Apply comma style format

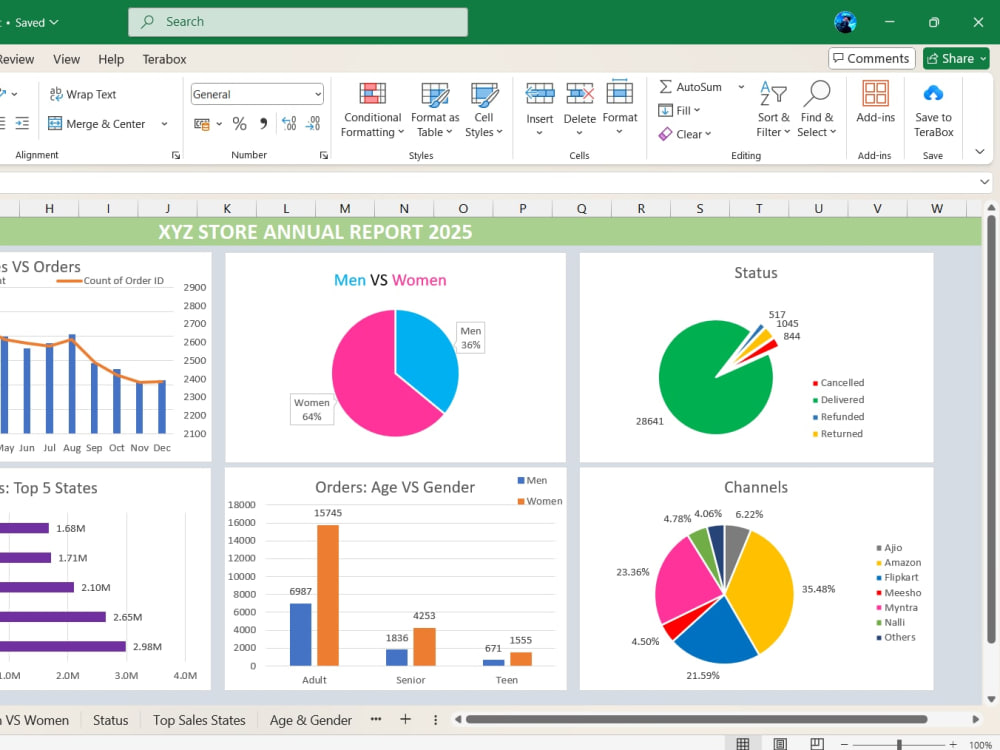pos(263,124)
